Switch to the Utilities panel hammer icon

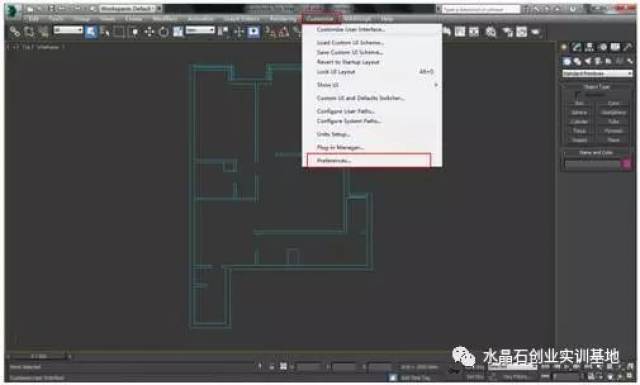click(628, 47)
